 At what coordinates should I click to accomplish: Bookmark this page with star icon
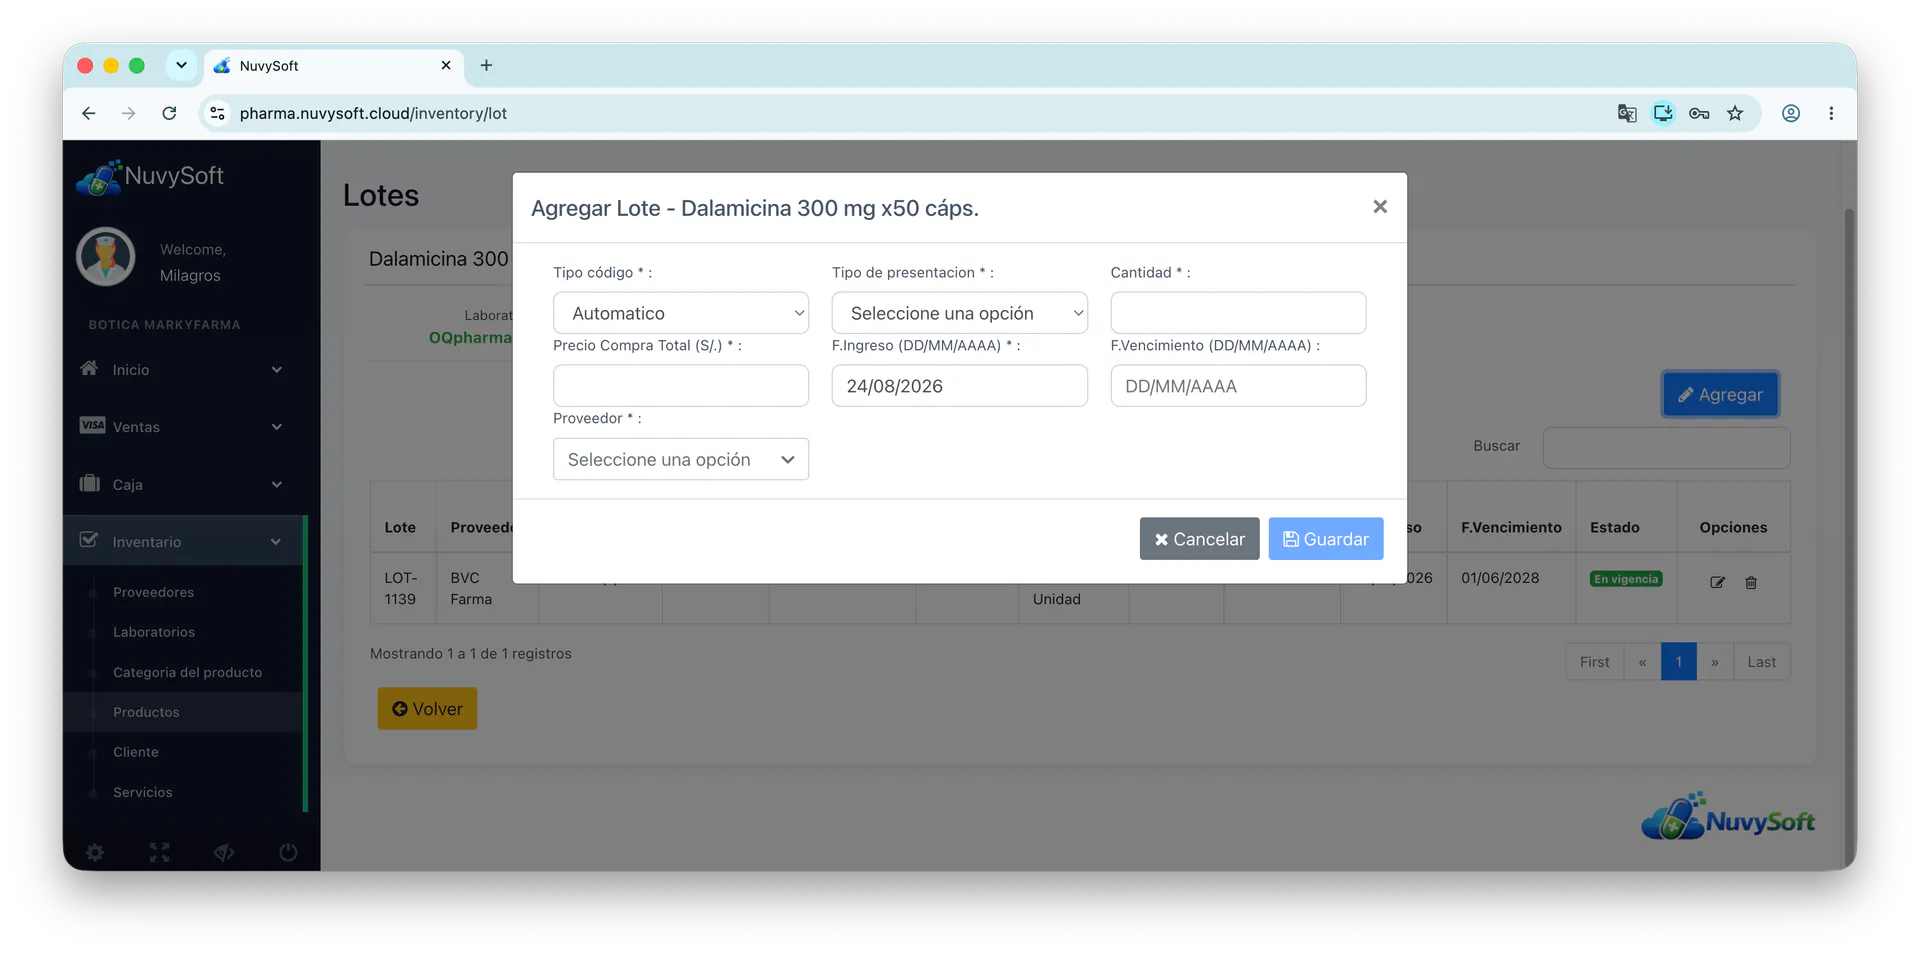[x=1735, y=114]
